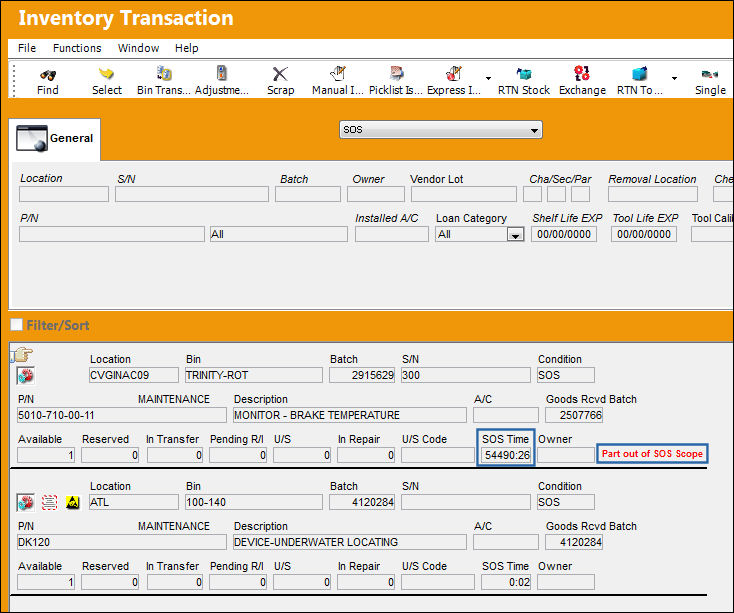The width and height of the screenshot is (734, 613).
Task: Expand the arrow next to Express Issue
Action: pos(488,78)
